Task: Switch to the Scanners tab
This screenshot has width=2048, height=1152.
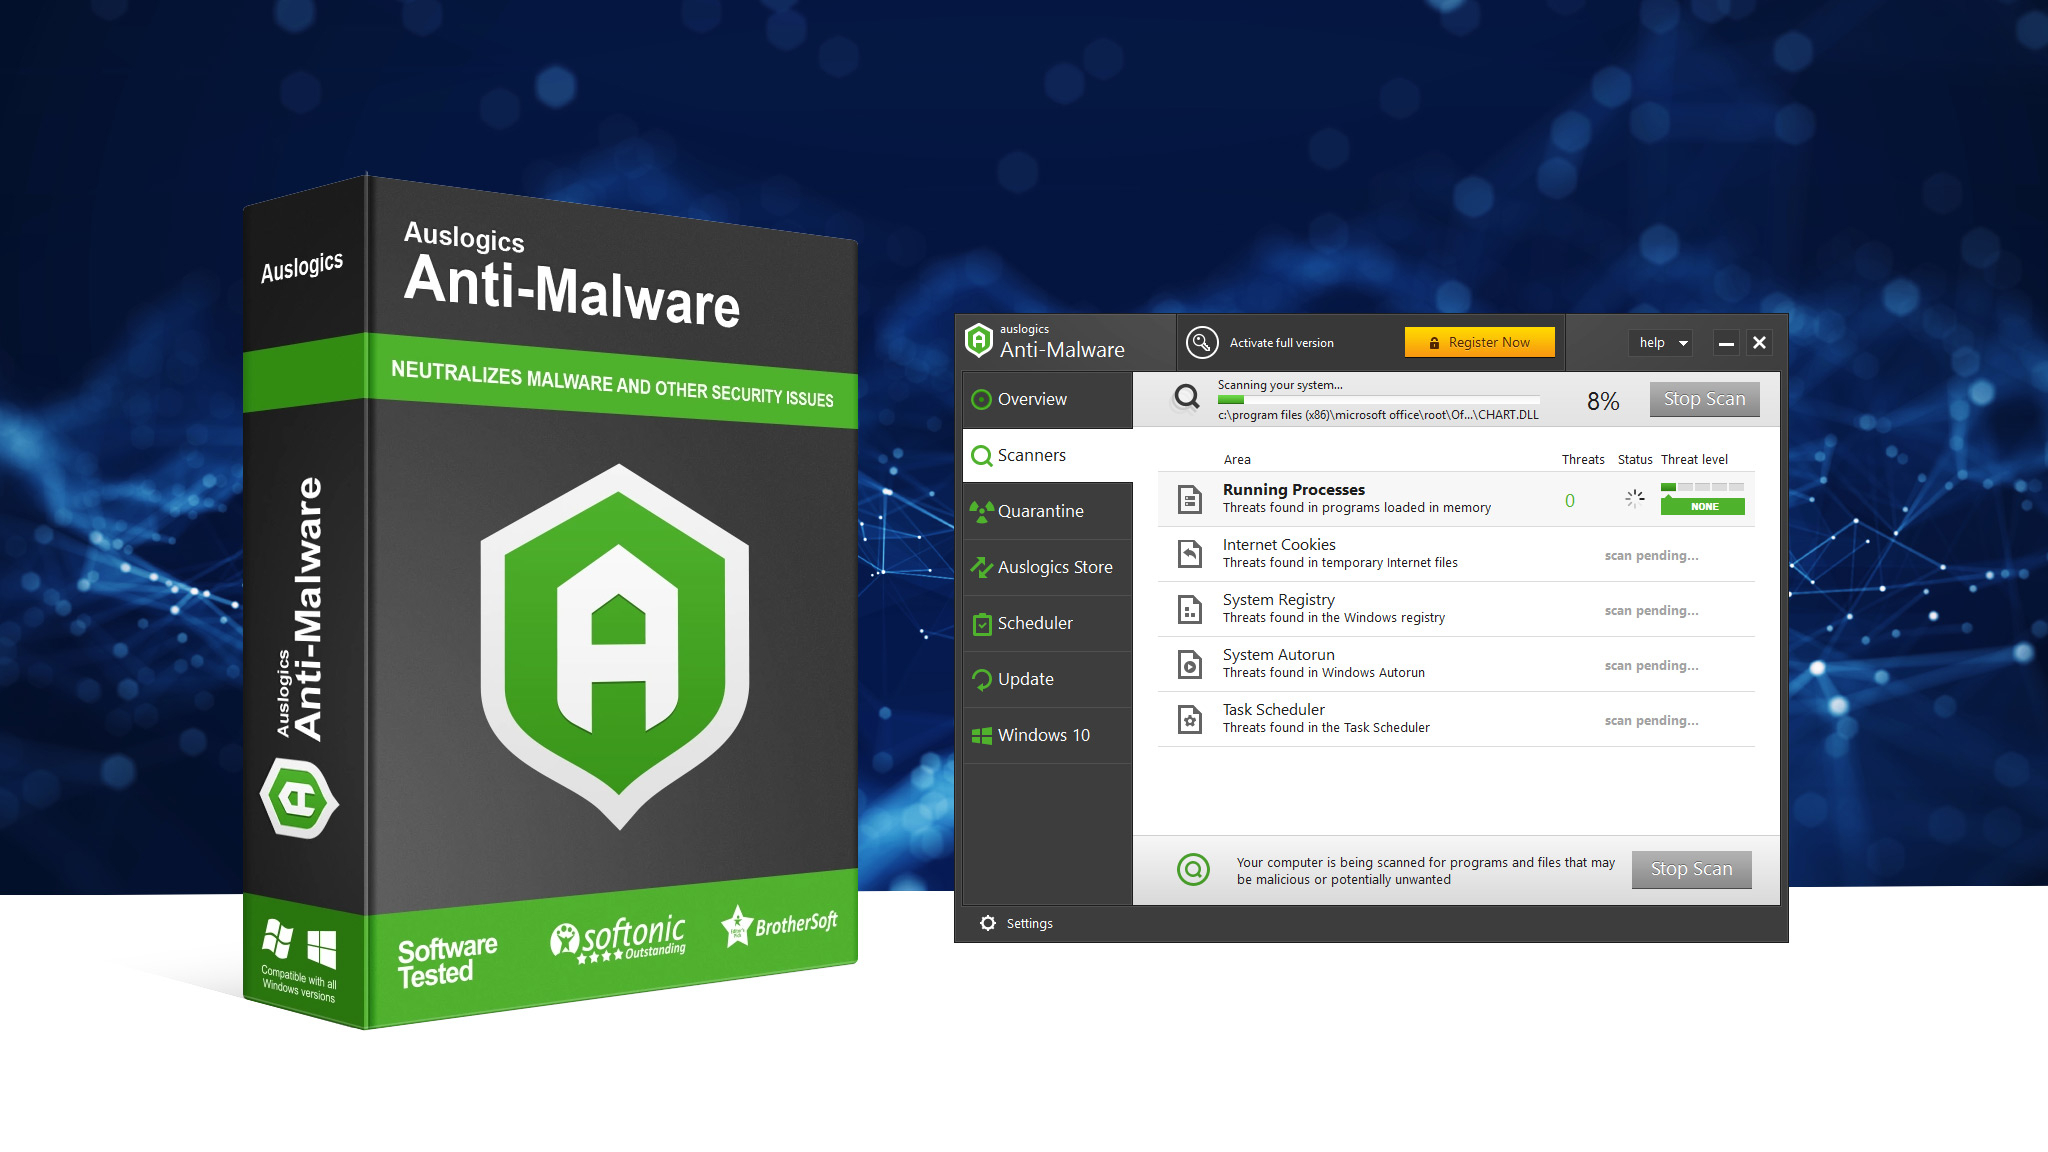Action: [1033, 455]
